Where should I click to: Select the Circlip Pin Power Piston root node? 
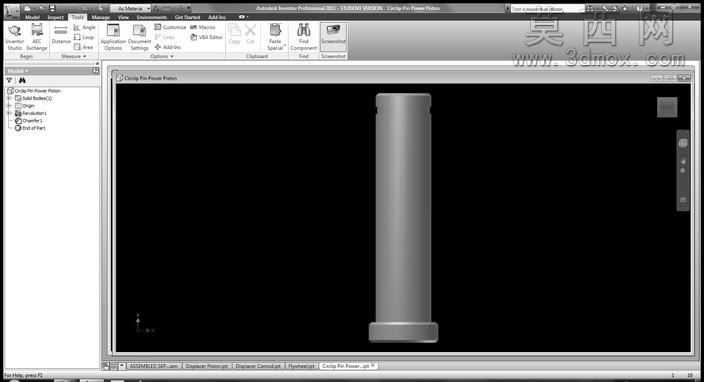tap(34, 91)
